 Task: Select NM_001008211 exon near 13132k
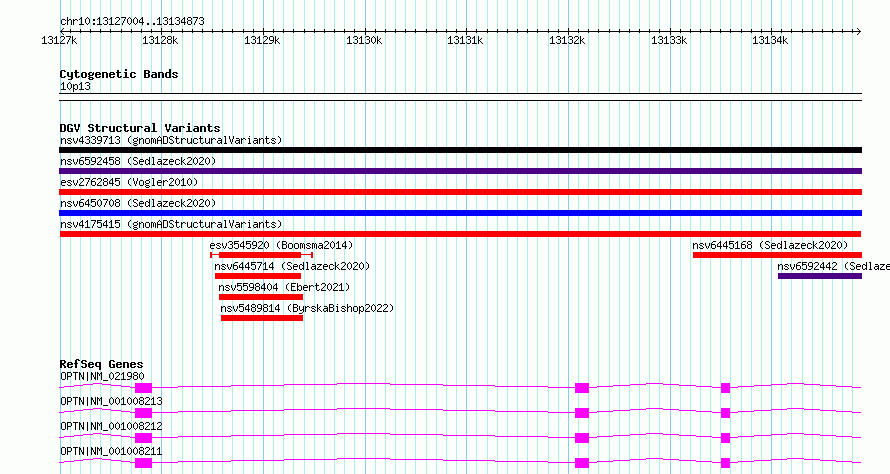pyautogui.click(x=582, y=463)
